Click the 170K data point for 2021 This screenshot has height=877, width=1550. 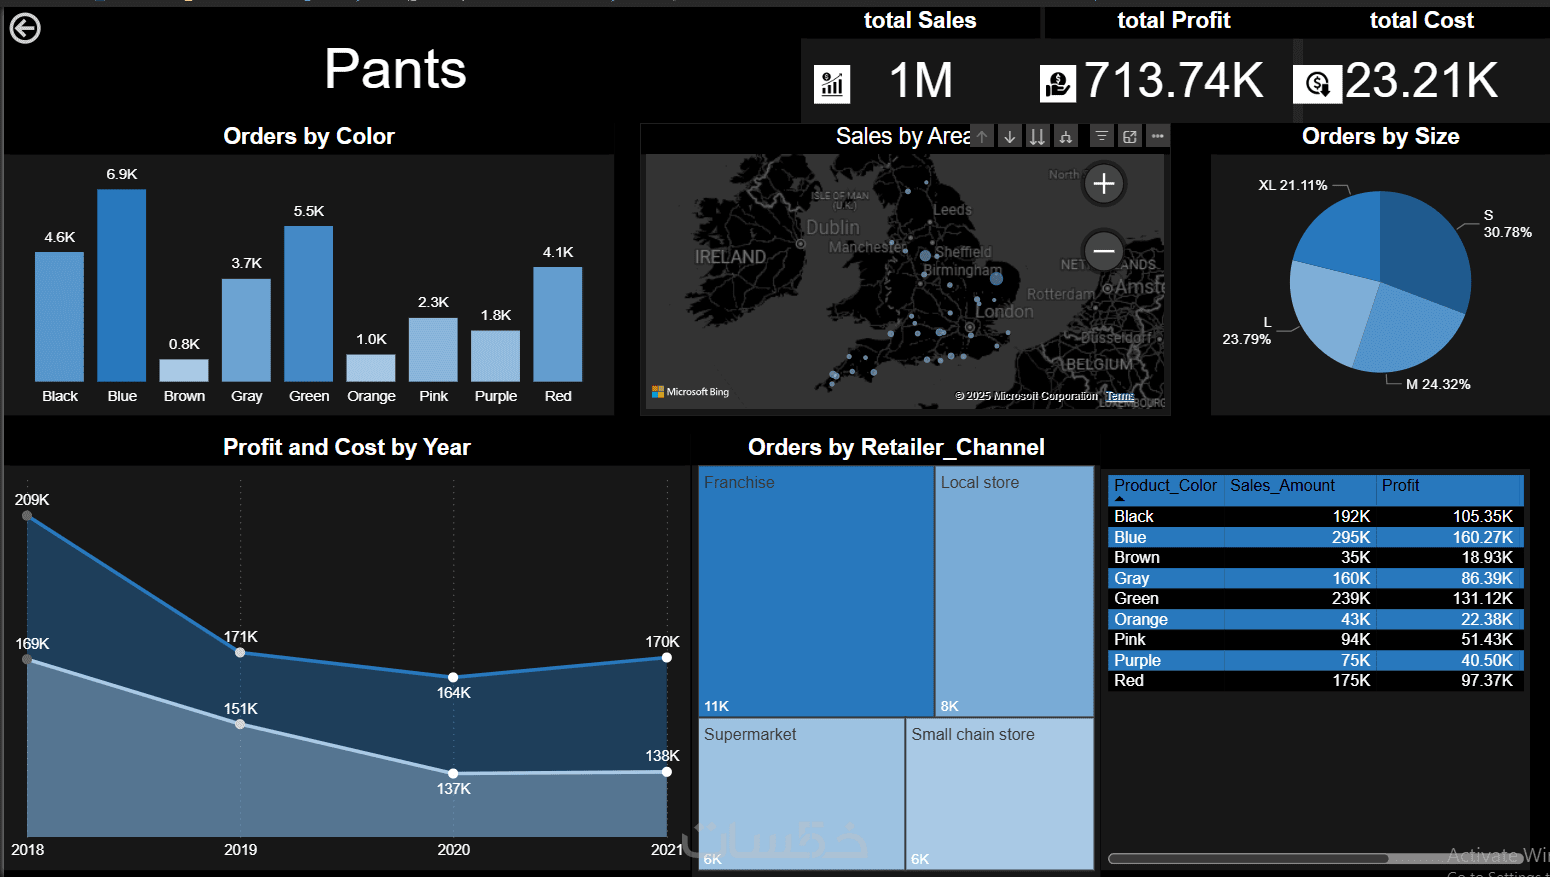point(667,657)
